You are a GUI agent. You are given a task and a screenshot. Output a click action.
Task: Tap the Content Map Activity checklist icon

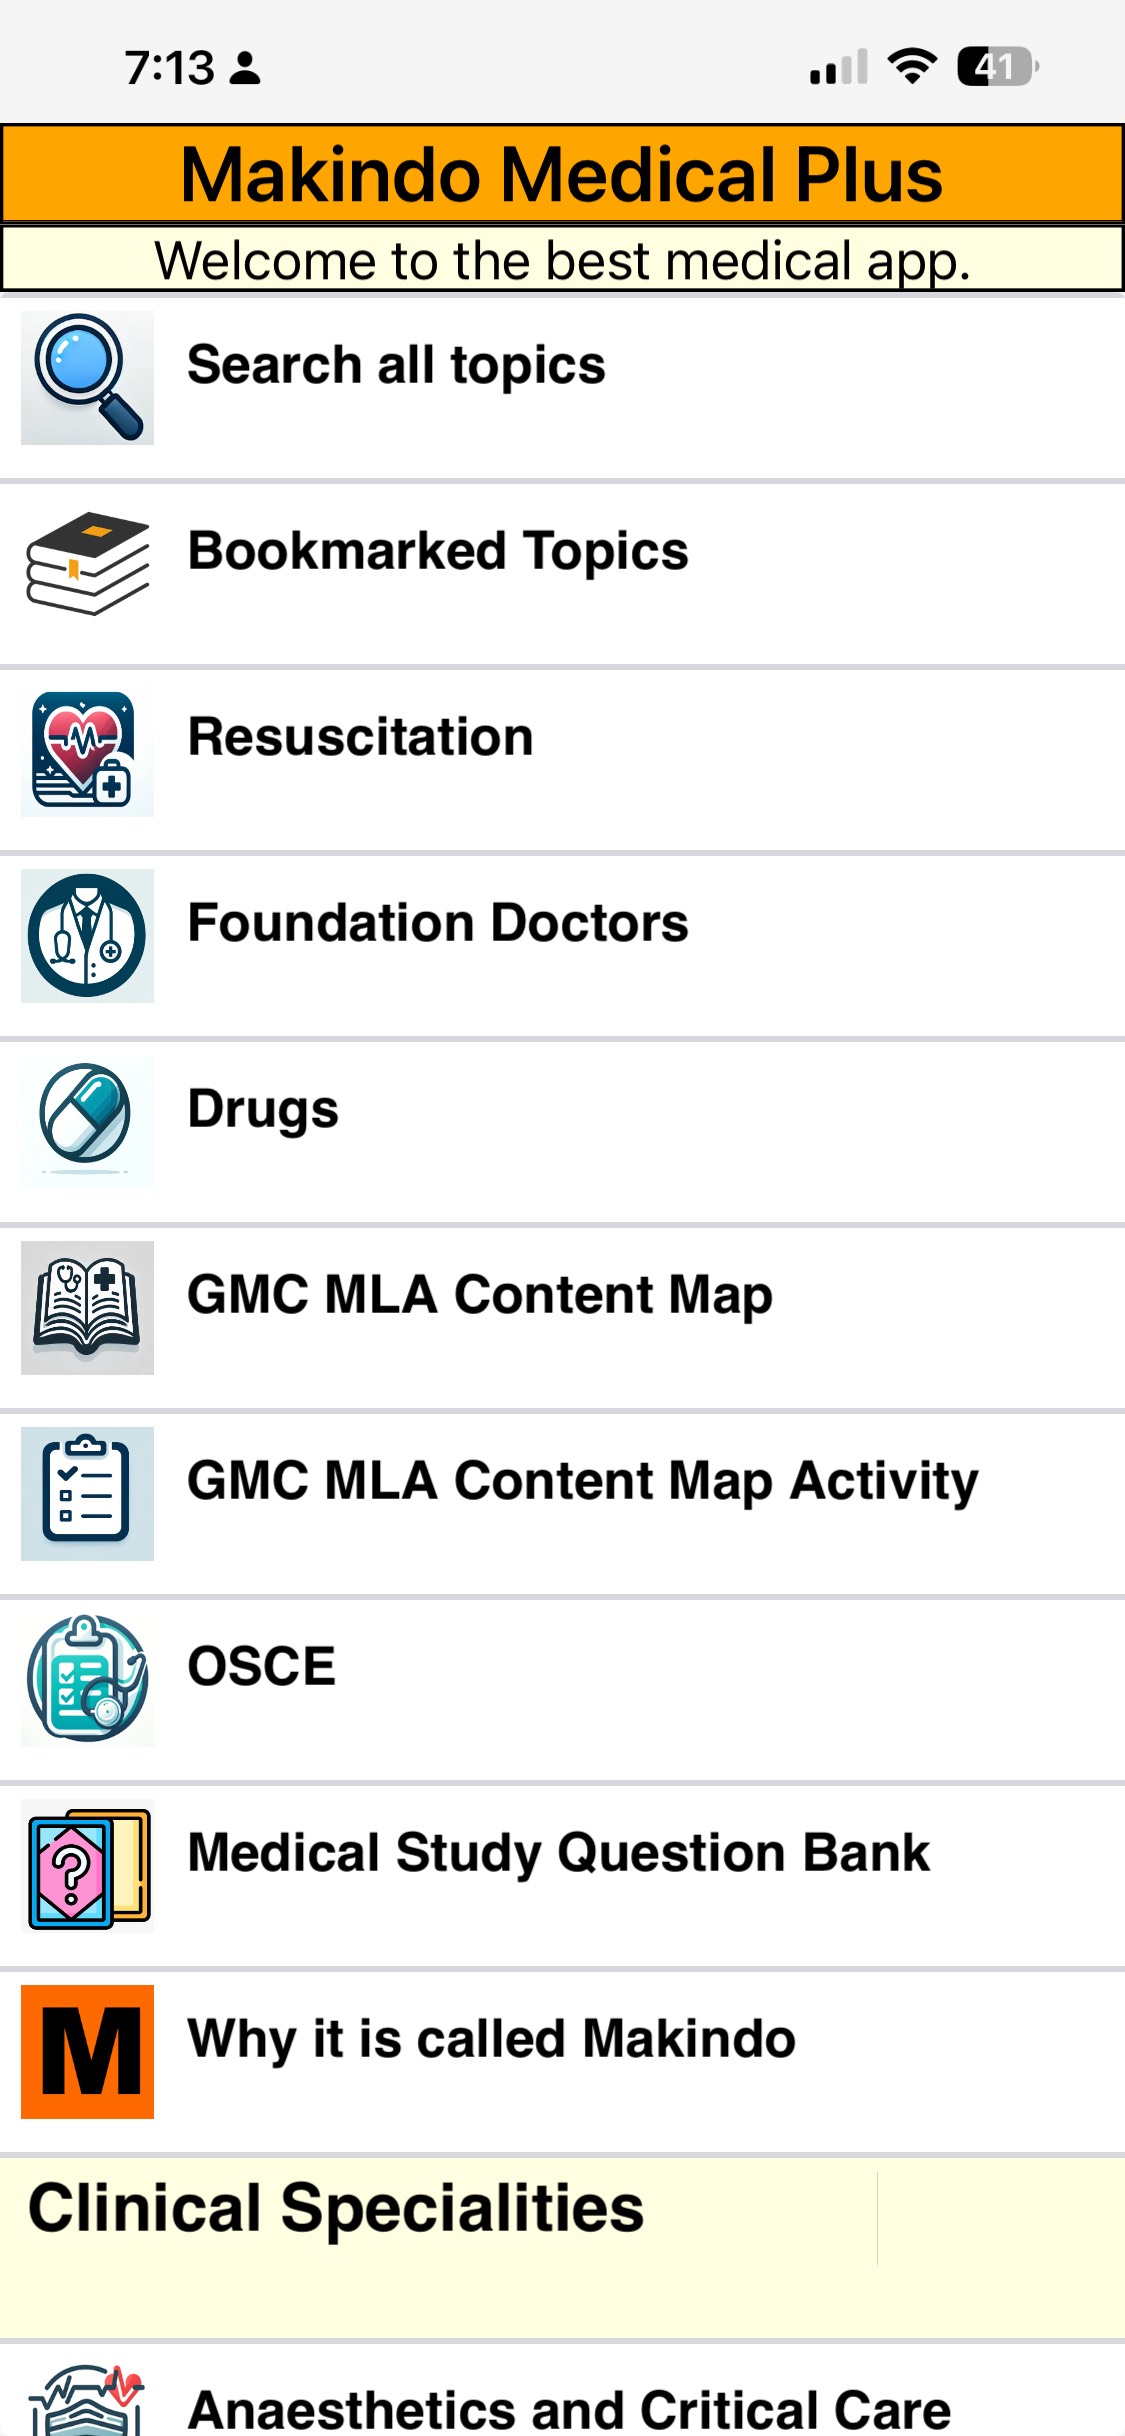[x=87, y=1494]
